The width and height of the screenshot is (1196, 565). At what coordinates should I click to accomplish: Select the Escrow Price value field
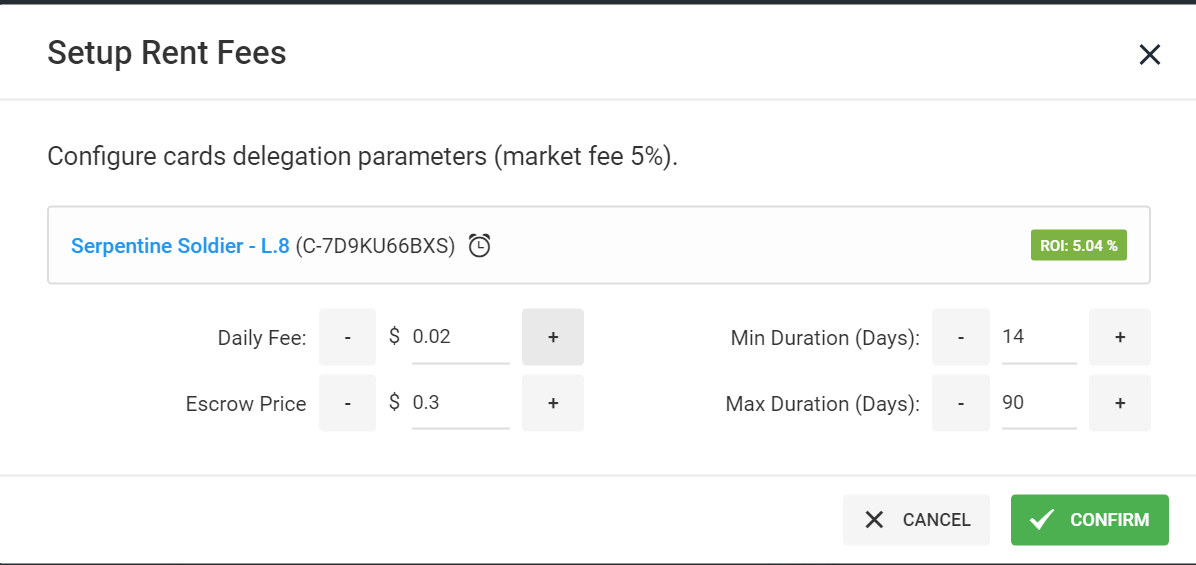point(461,403)
